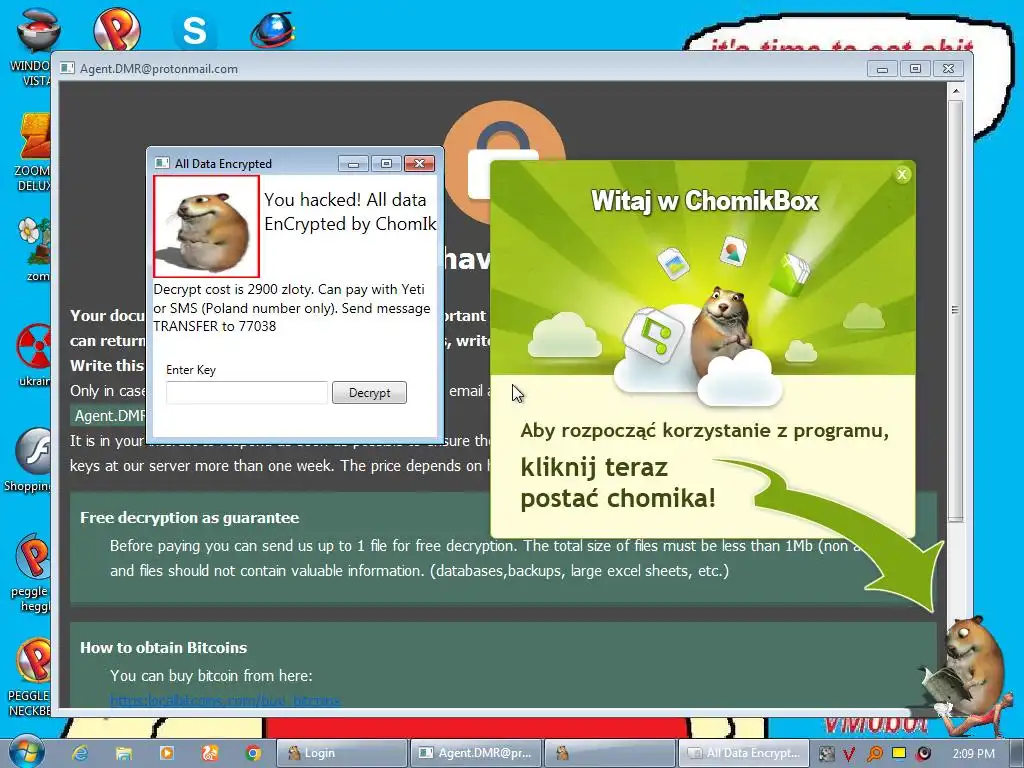Click the 2:09 PM clock
Viewport: 1024px width, 768px height.
[x=974, y=754]
